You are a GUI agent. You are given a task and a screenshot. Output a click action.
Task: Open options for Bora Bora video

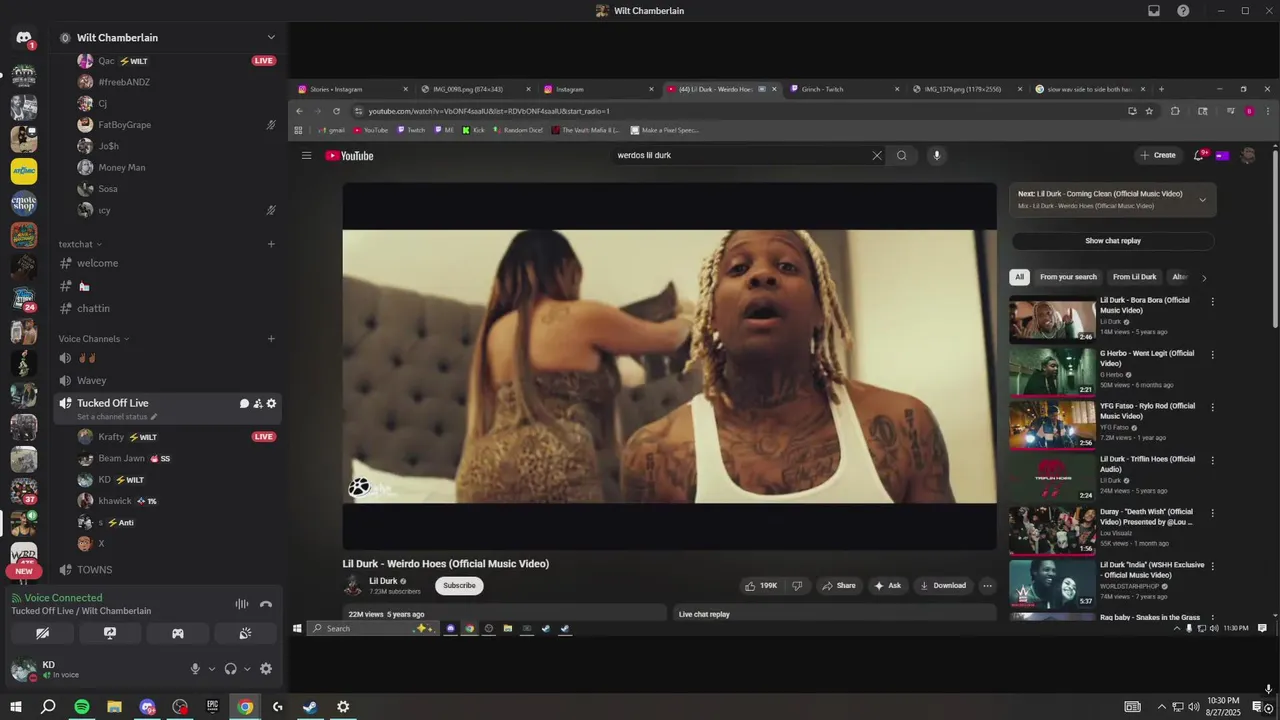click(x=1213, y=301)
